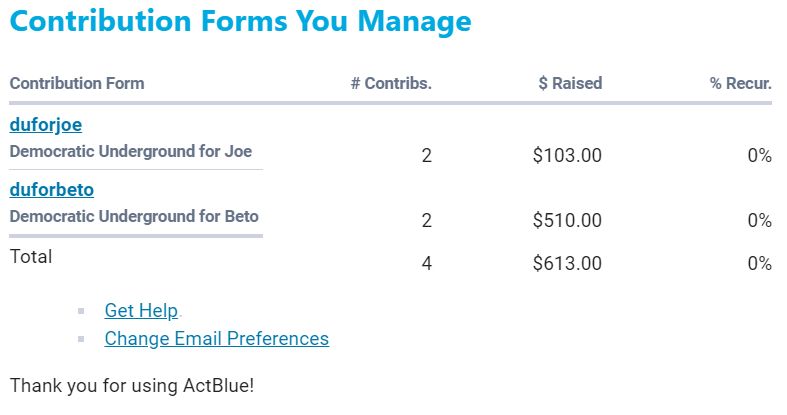The height and width of the screenshot is (415, 787).
Task: Click the $ Raised column header
Action: click(x=570, y=84)
